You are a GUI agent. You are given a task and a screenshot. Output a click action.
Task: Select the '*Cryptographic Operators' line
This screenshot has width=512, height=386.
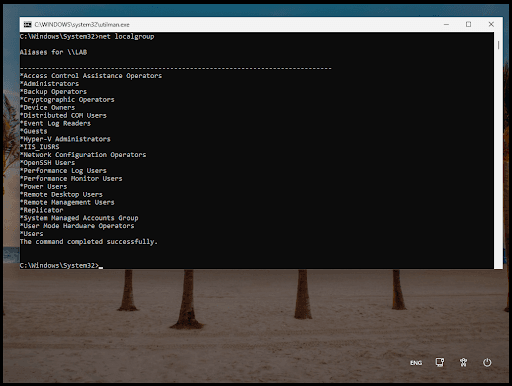point(67,100)
